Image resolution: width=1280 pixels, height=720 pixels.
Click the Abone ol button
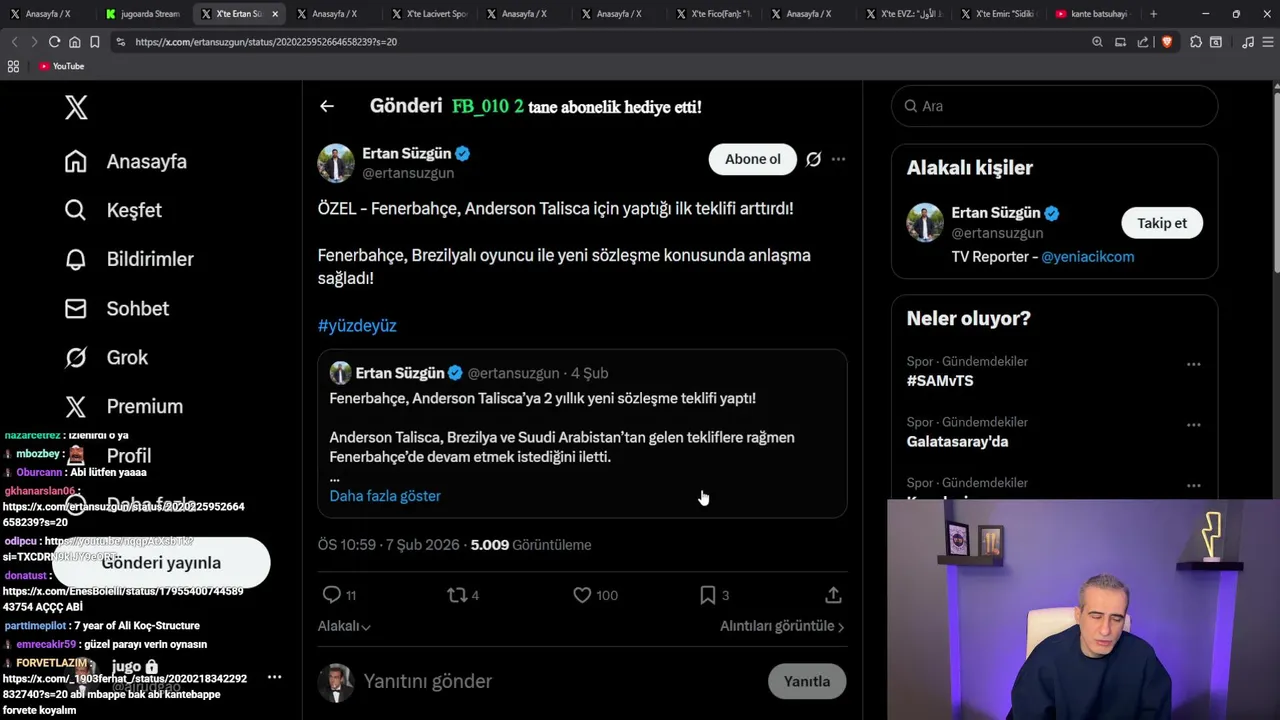coord(753,159)
